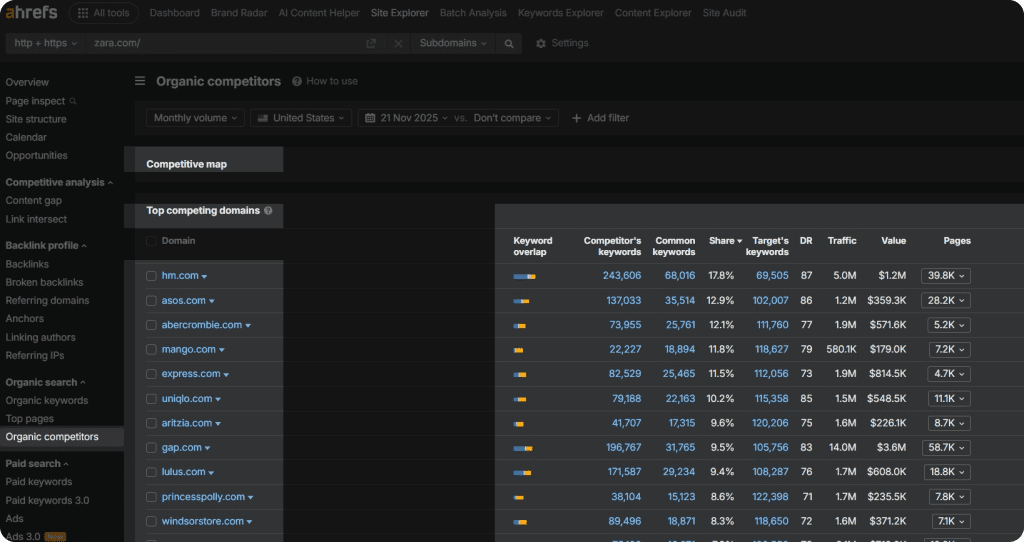Open the Don't compare dropdown

pyautogui.click(x=513, y=118)
